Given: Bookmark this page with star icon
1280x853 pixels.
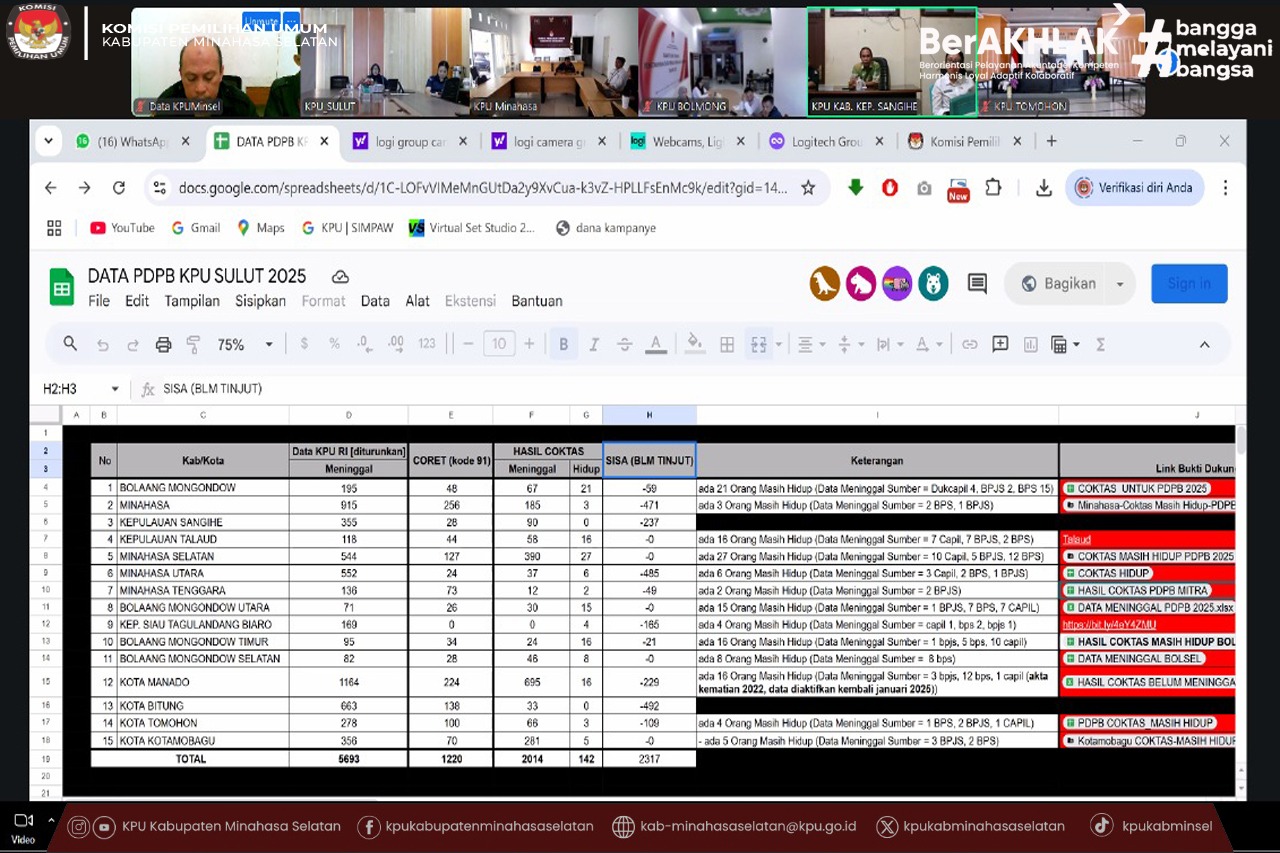Looking at the screenshot, I should pyautogui.click(x=808, y=188).
